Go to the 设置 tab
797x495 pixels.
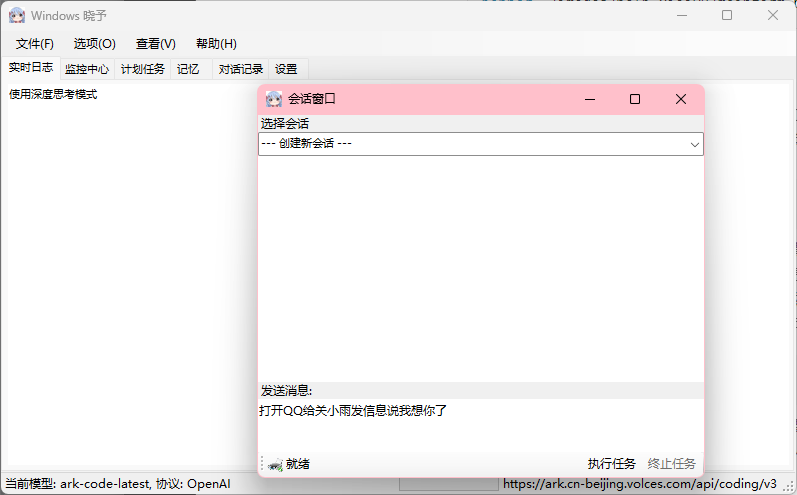point(286,69)
